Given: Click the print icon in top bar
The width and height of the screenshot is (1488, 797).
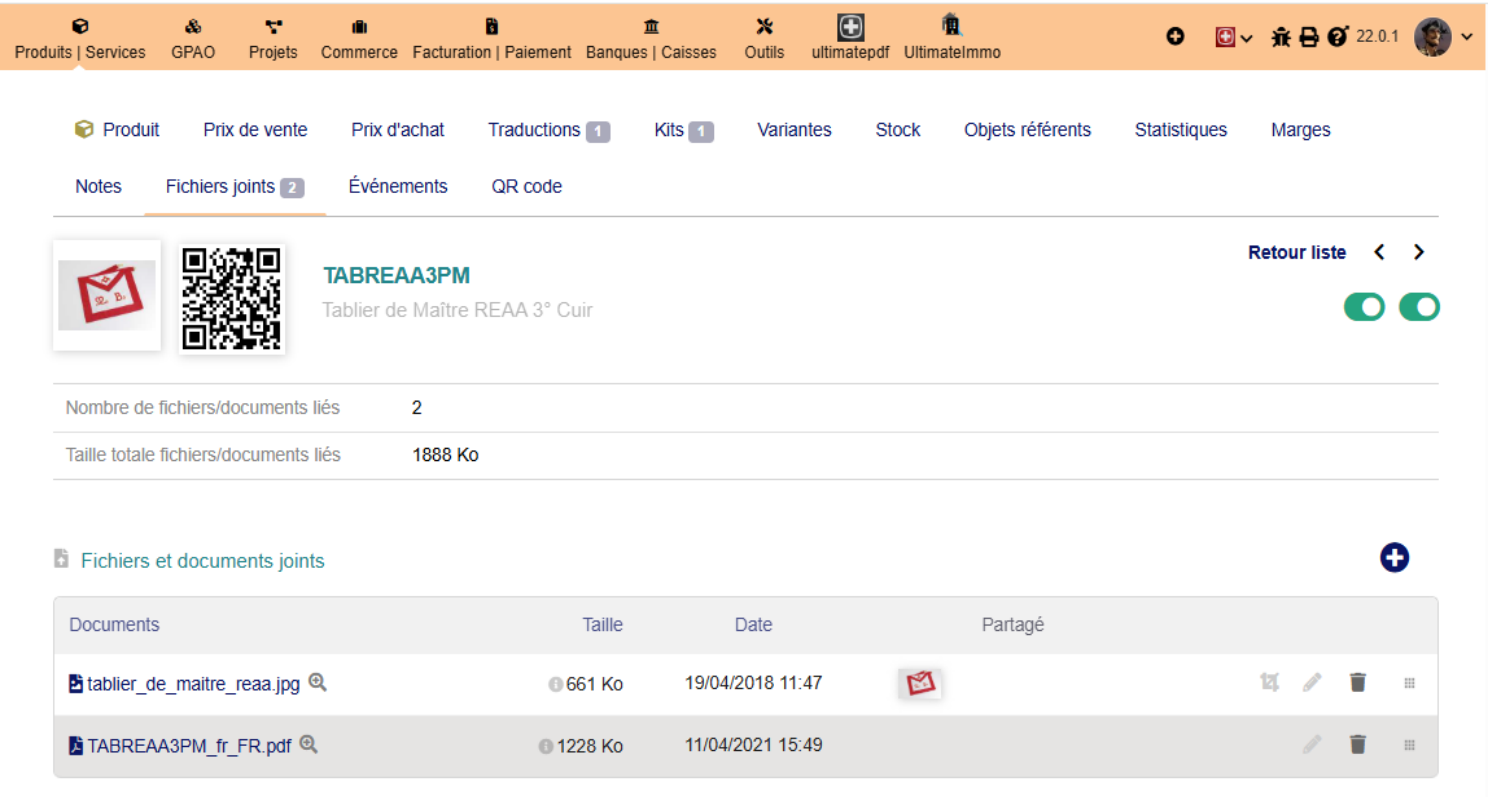Looking at the screenshot, I should coord(1308,37).
